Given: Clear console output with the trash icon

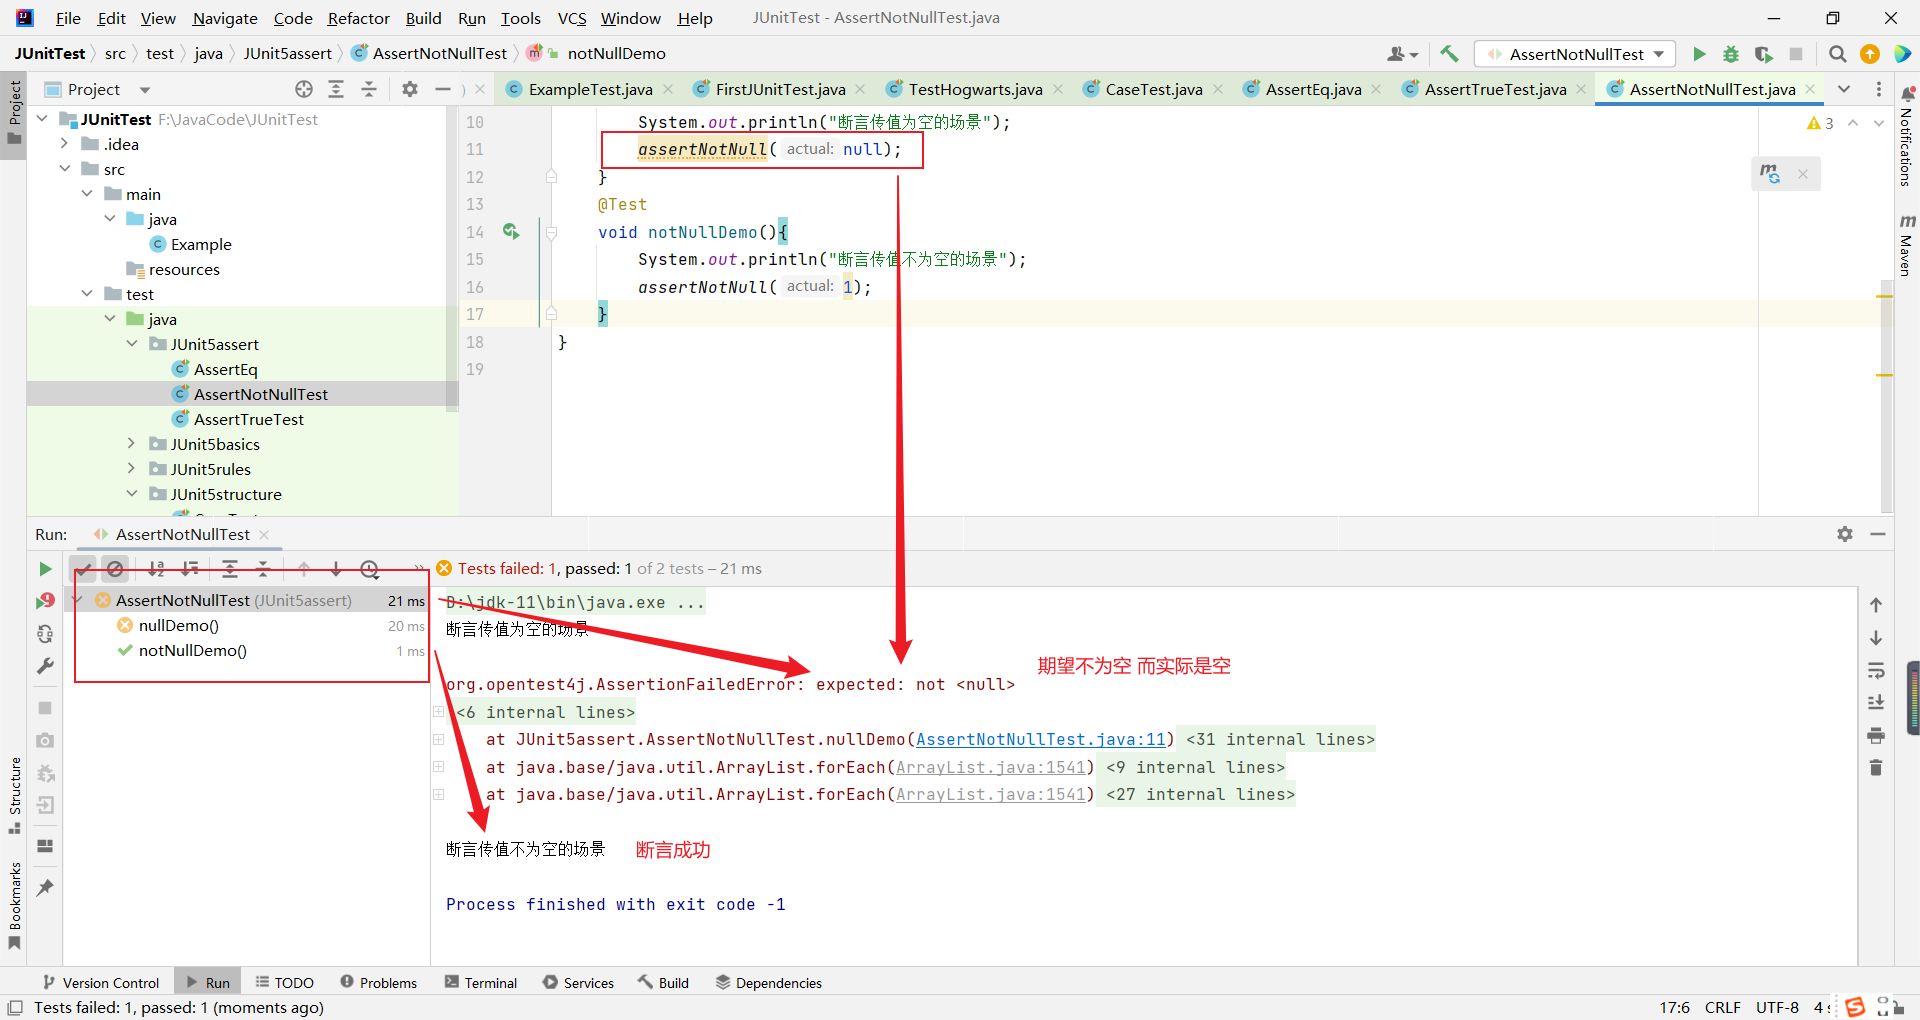Looking at the screenshot, I should tap(1876, 768).
